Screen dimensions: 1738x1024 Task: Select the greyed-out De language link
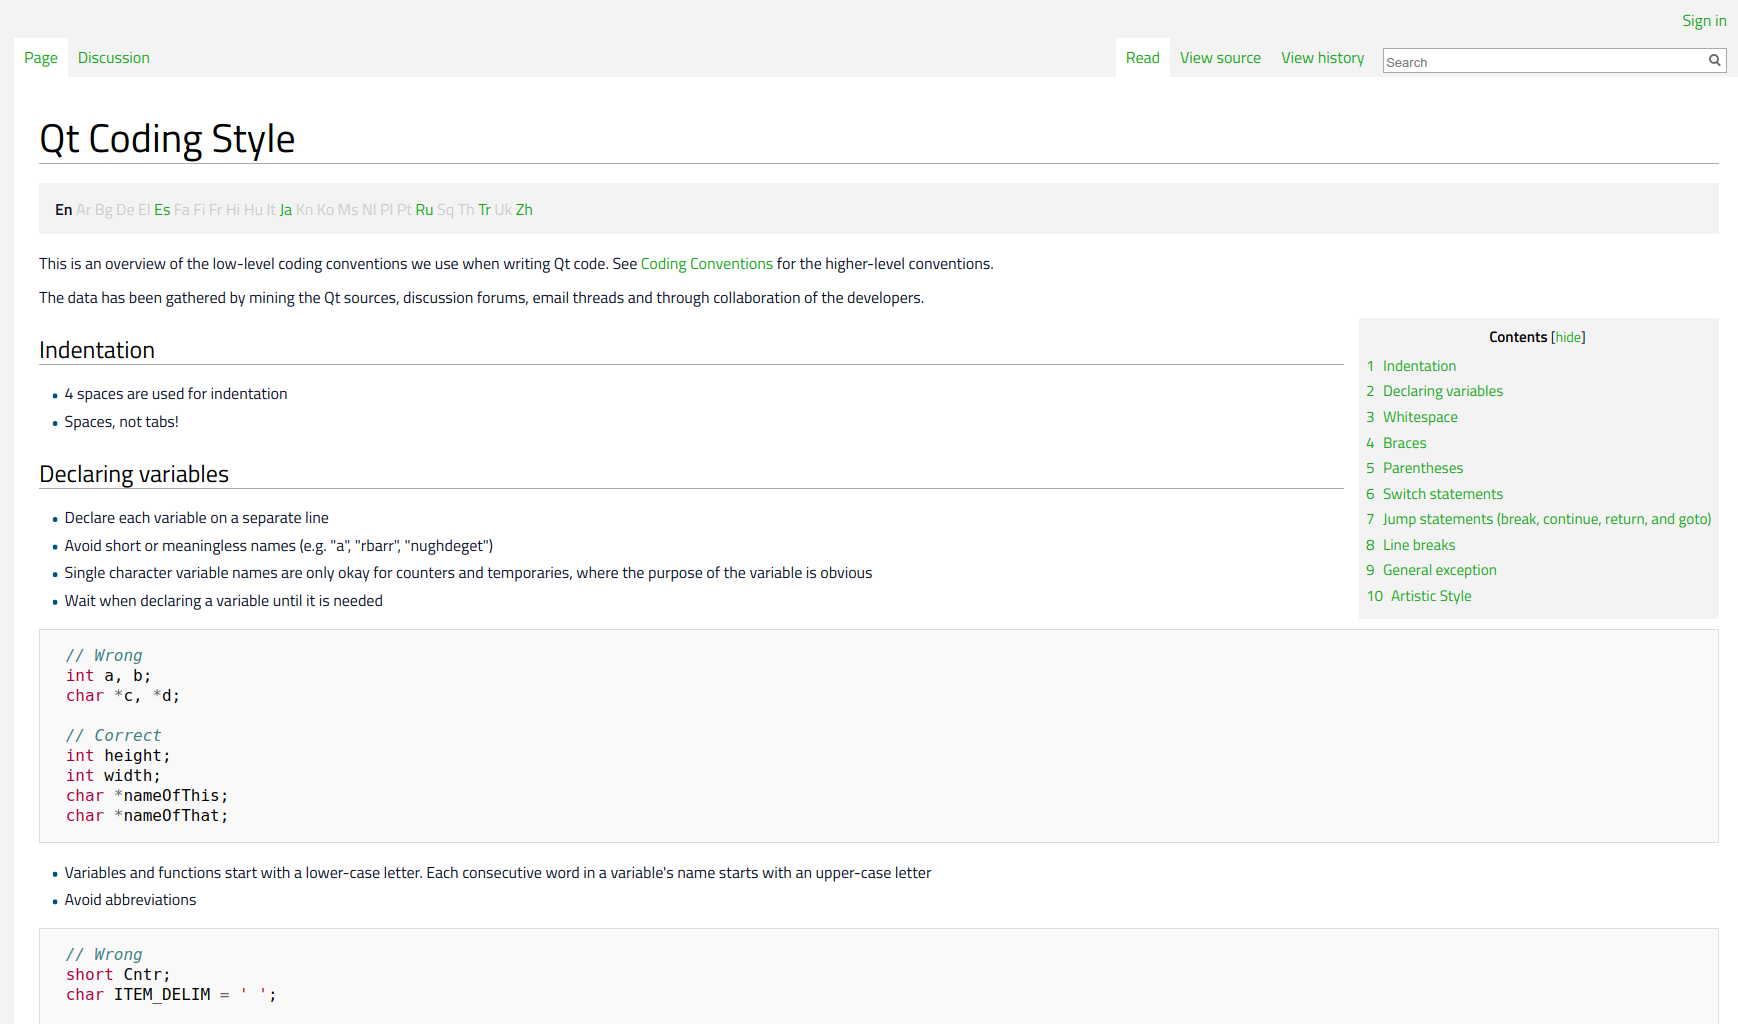[125, 210]
